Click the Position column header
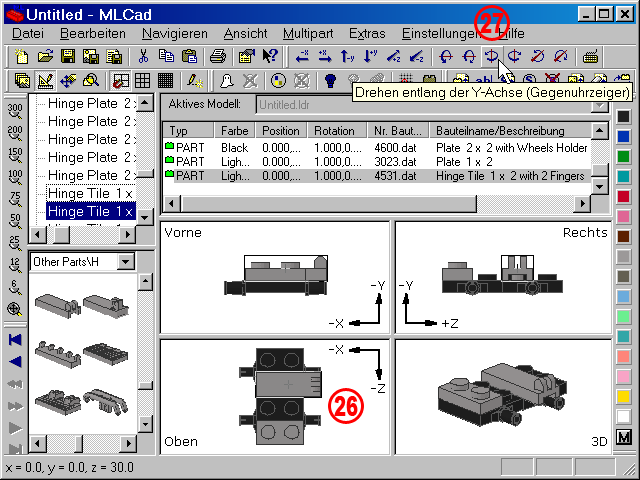 (x=281, y=131)
